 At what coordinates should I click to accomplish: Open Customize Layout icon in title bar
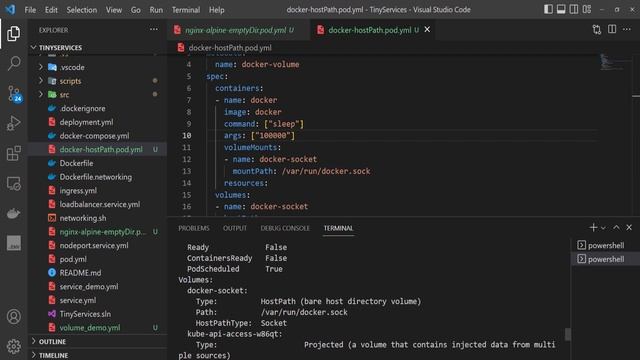[x=587, y=9]
